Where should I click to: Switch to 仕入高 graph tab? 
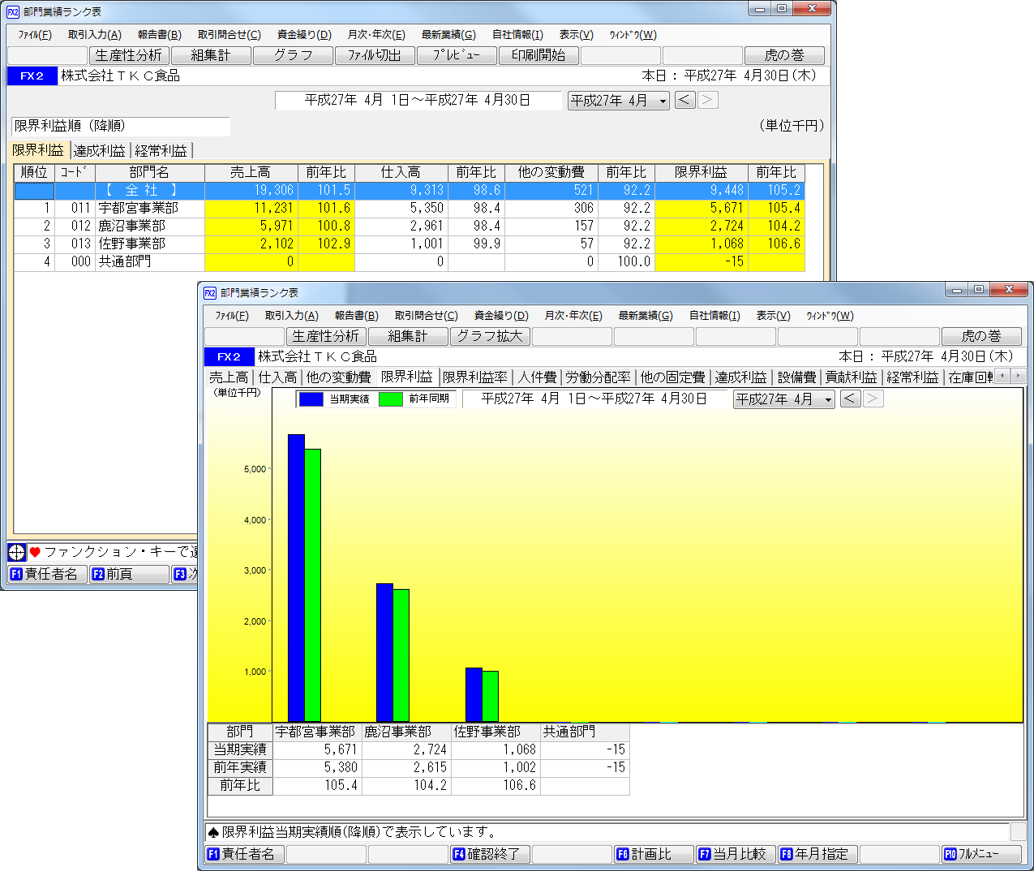(x=278, y=378)
